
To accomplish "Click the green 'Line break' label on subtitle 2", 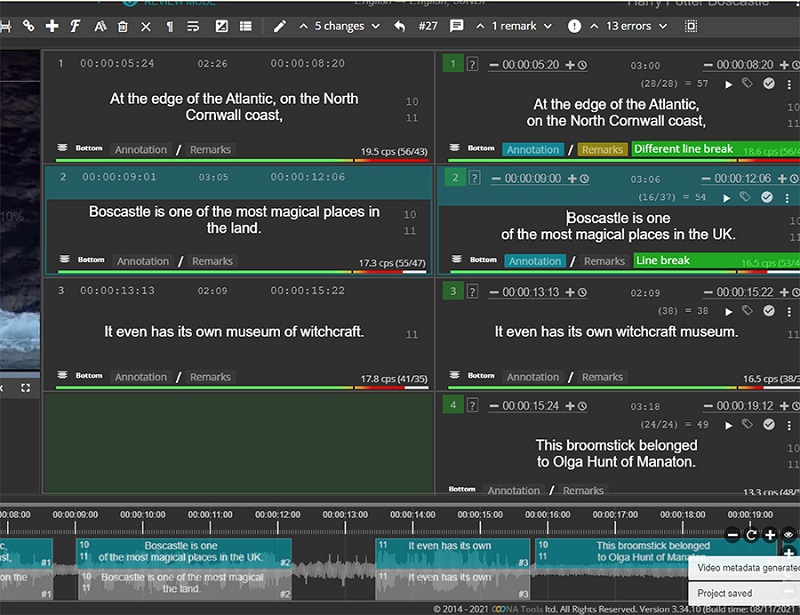I will tap(662, 261).
